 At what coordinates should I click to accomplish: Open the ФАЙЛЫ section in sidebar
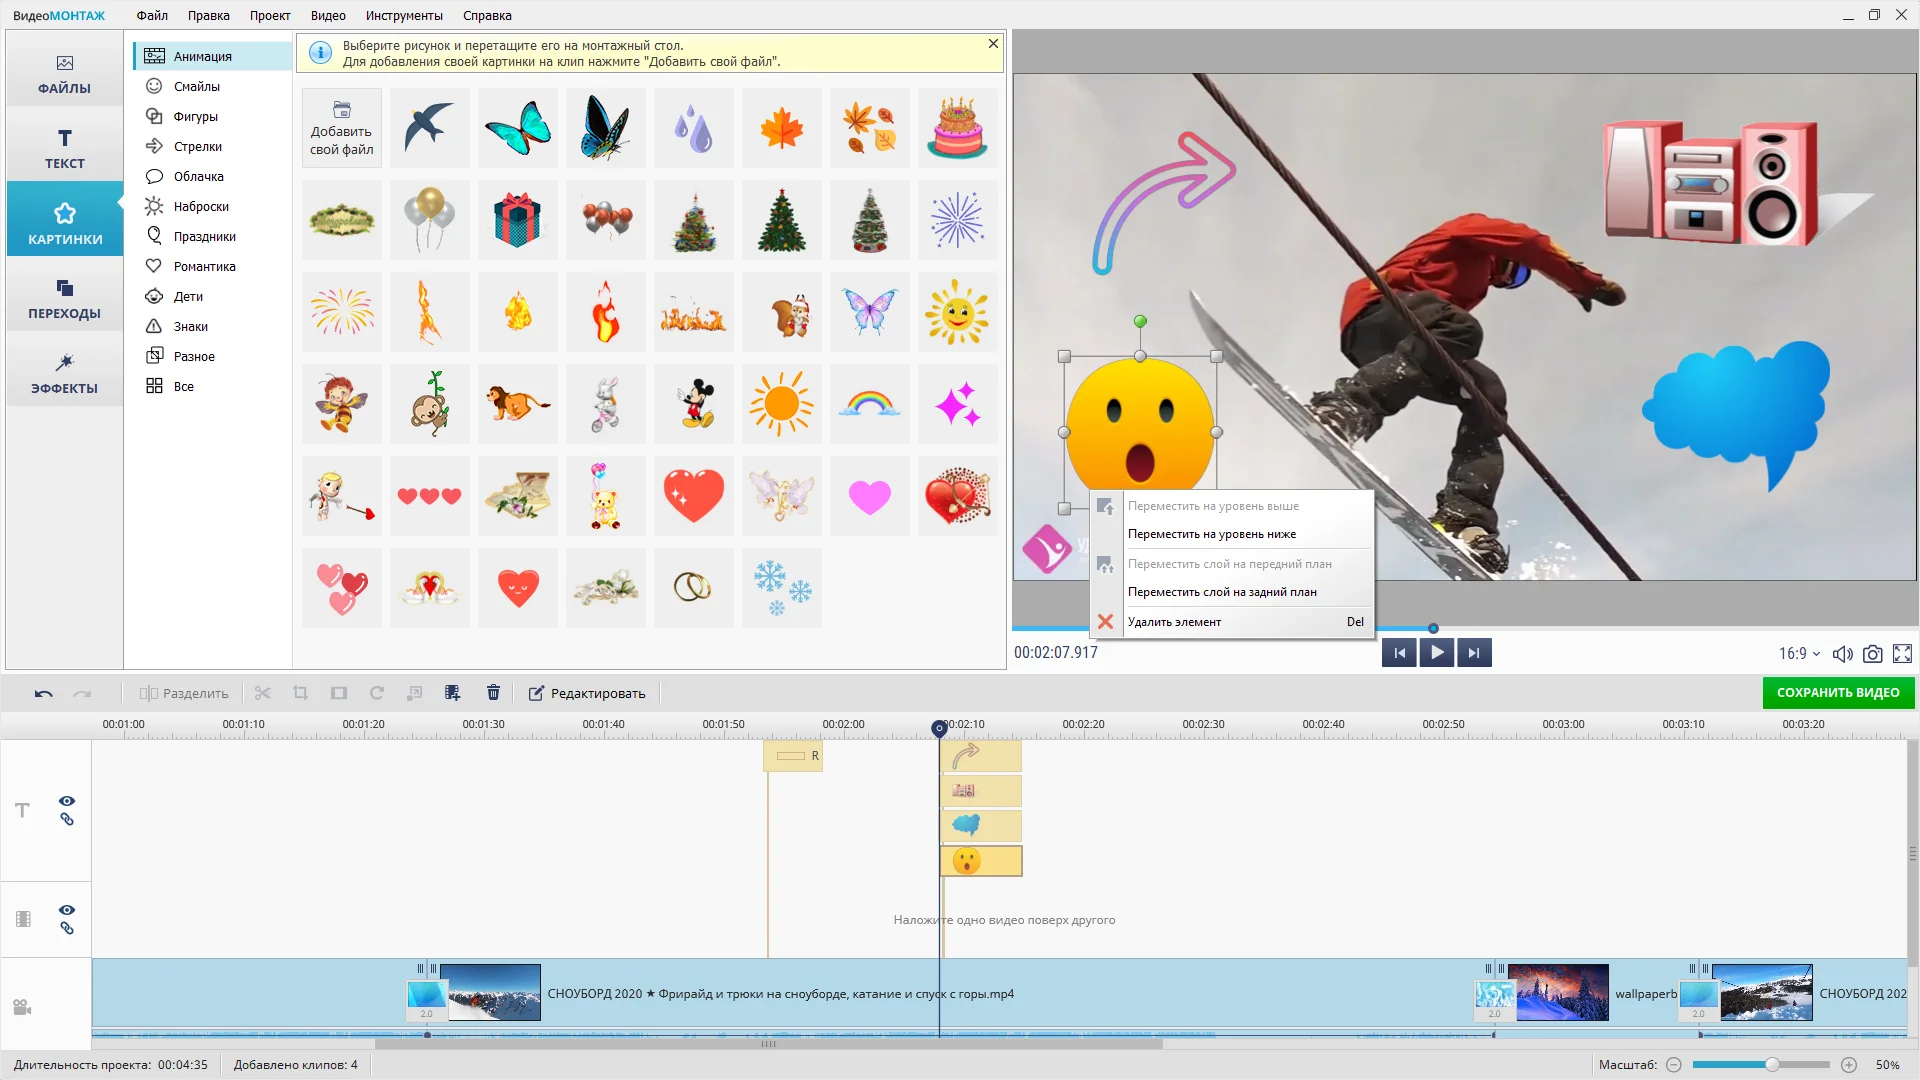coord(65,75)
